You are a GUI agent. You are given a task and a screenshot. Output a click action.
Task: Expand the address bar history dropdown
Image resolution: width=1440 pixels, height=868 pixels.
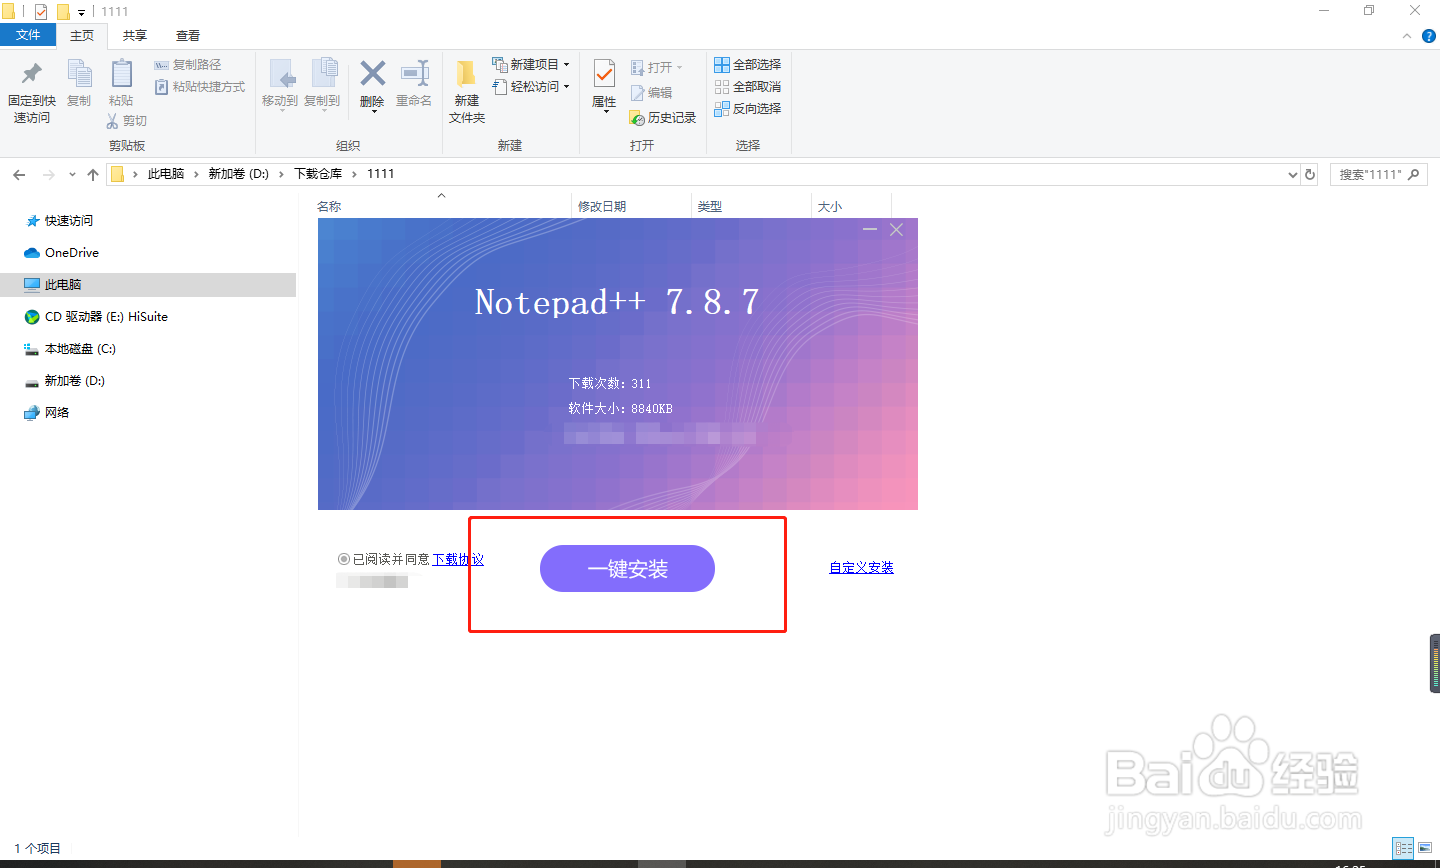click(x=1292, y=175)
